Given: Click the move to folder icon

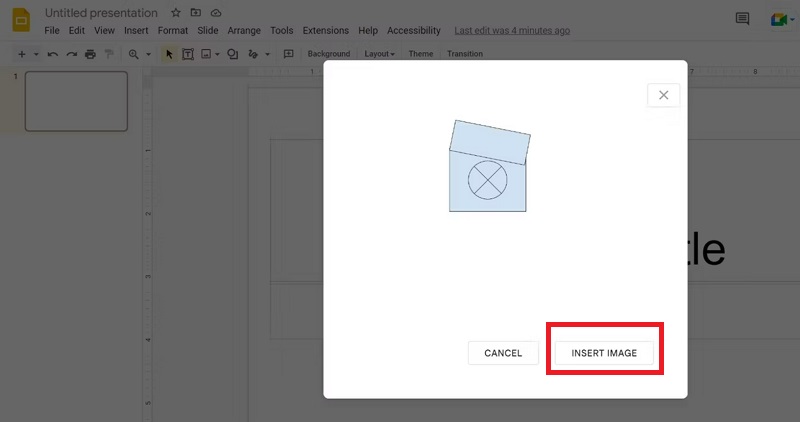Looking at the screenshot, I should point(196,13).
